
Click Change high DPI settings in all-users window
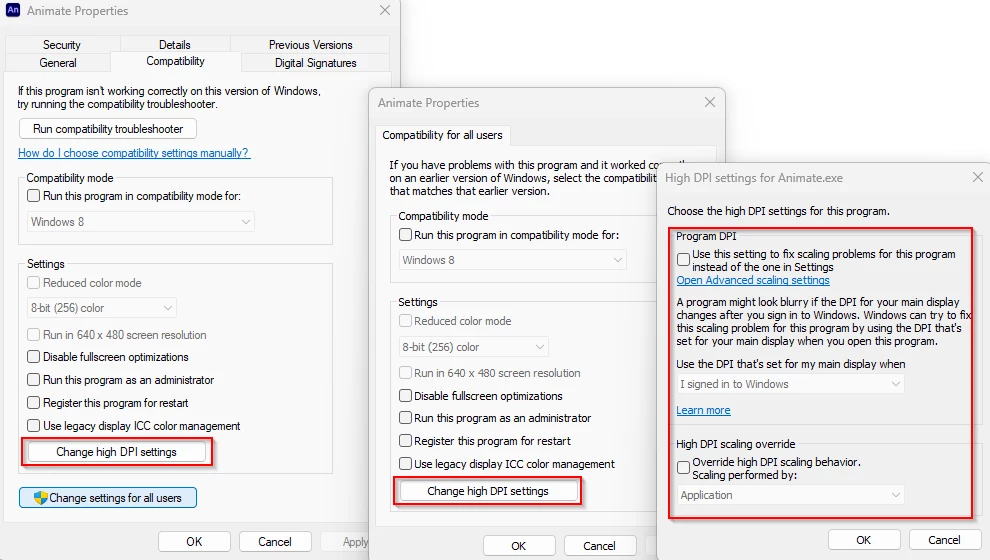click(488, 491)
